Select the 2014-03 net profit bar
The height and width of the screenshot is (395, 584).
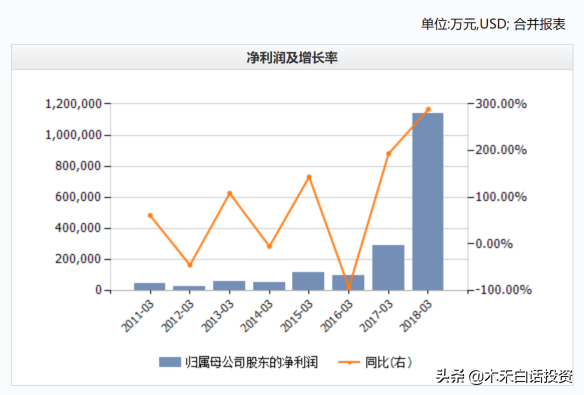pyautogui.click(x=269, y=286)
